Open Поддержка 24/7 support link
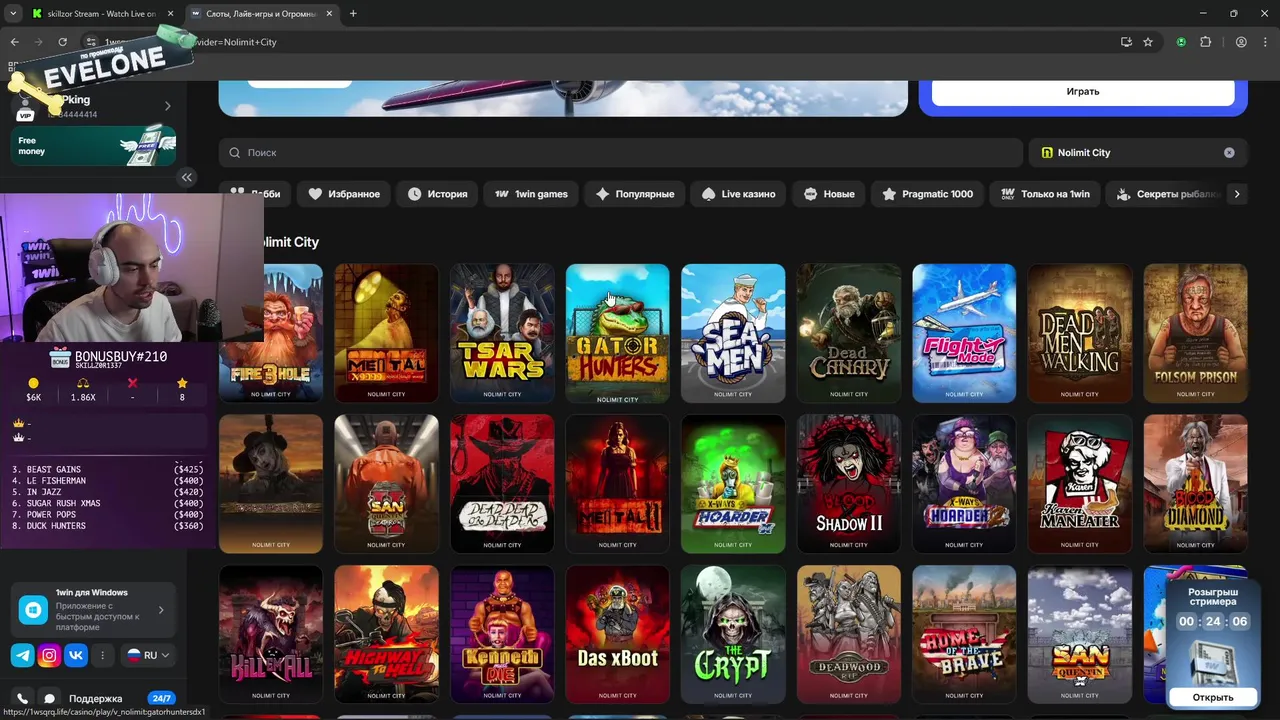 click(x=121, y=698)
